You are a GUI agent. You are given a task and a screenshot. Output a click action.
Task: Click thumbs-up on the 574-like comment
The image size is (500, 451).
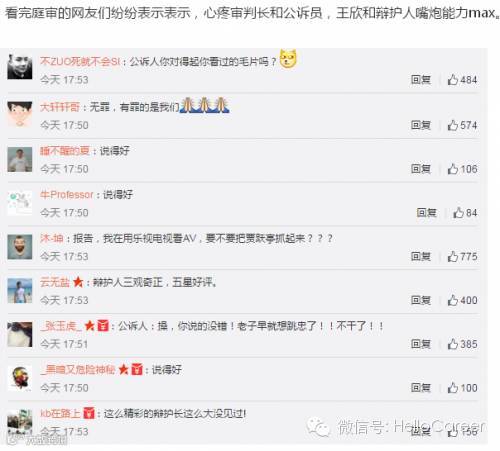tap(452, 125)
